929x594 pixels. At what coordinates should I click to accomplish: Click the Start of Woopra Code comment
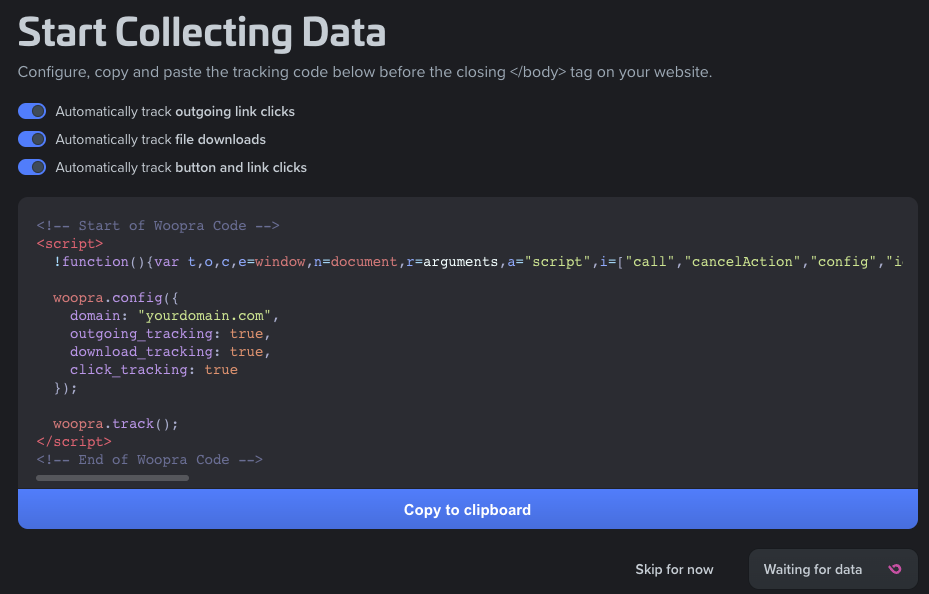[157, 225]
